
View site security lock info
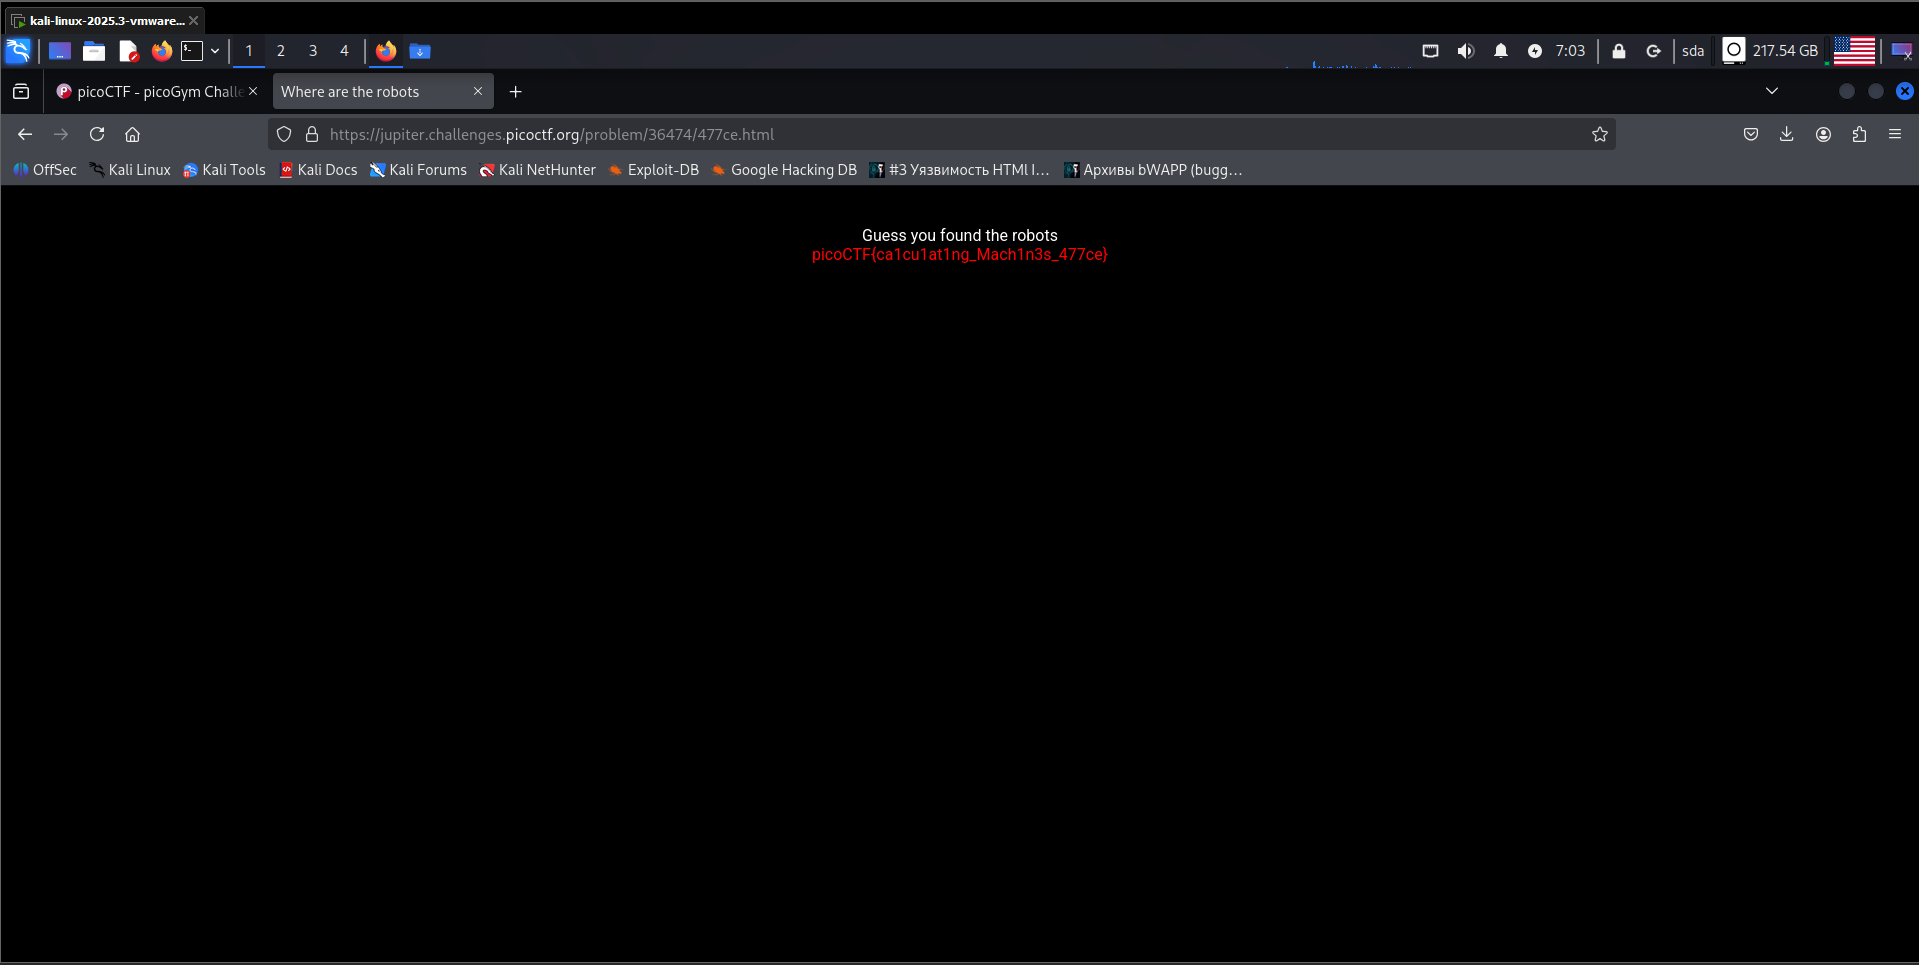point(312,134)
